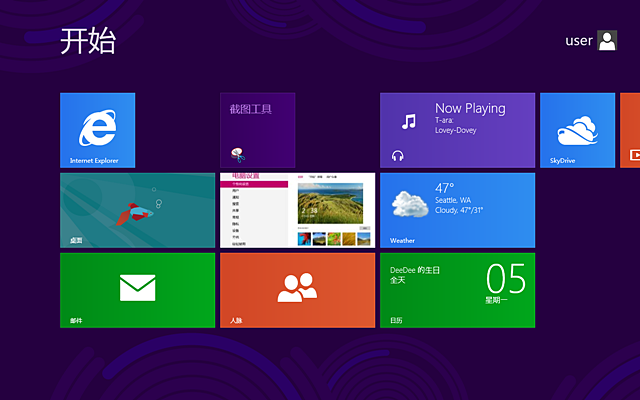Click the cloud icon on the Weather tile

point(410,204)
